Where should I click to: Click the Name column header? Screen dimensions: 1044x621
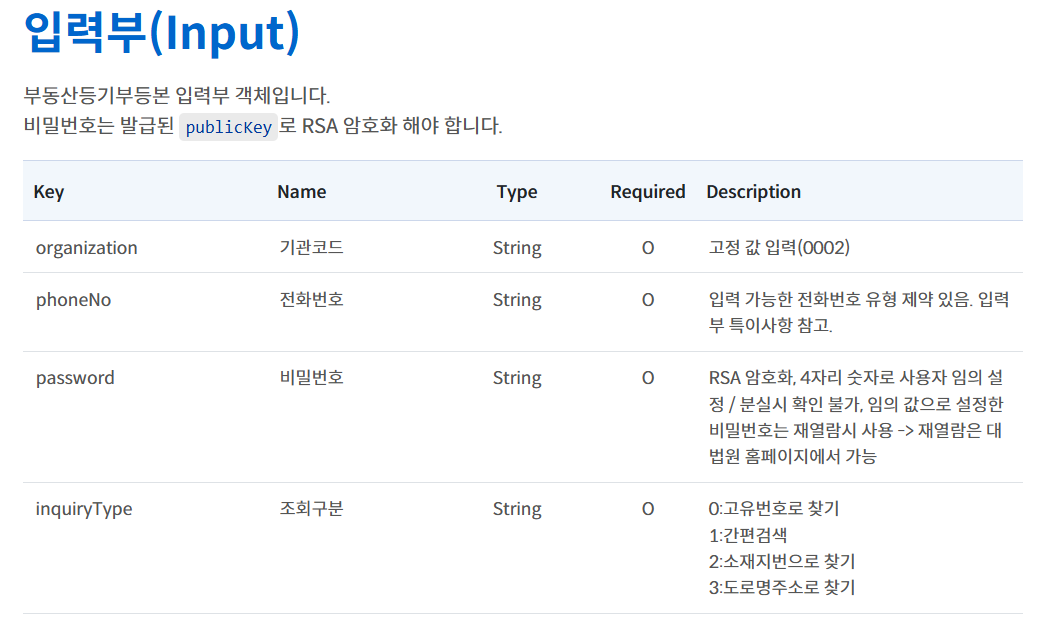point(302,192)
